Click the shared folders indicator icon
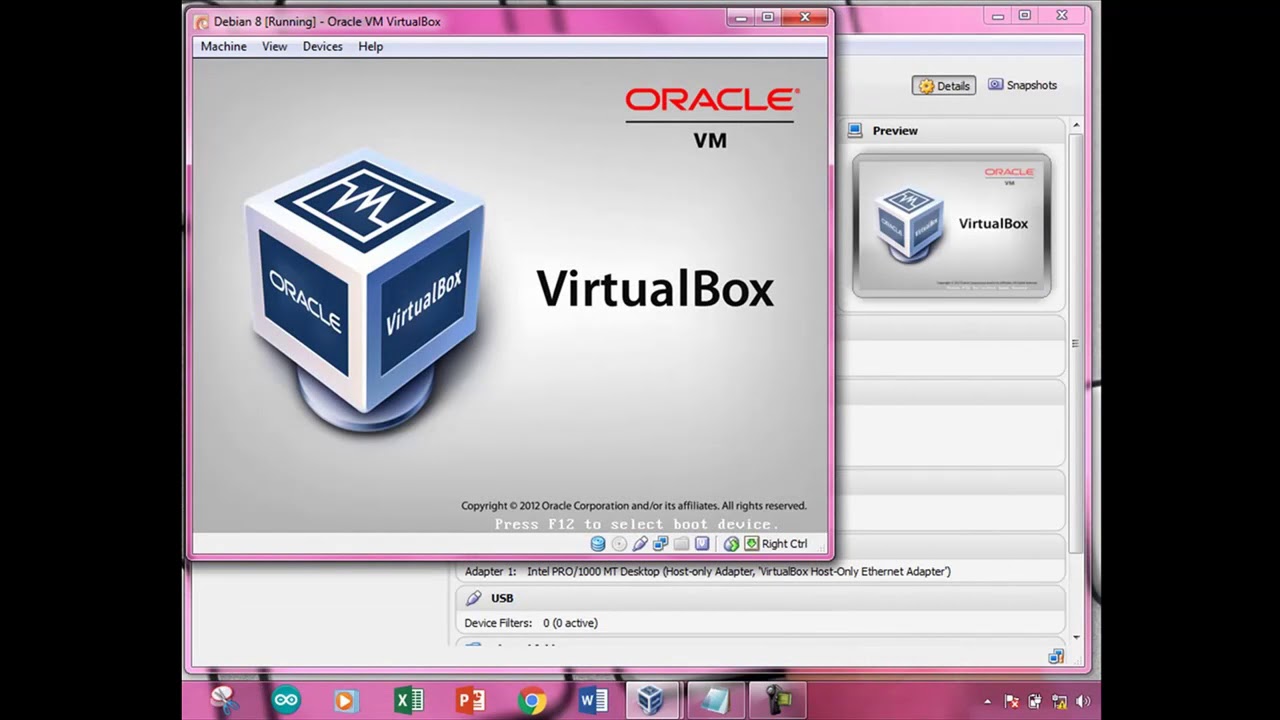Image resolution: width=1280 pixels, height=720 pixels. 682,544
